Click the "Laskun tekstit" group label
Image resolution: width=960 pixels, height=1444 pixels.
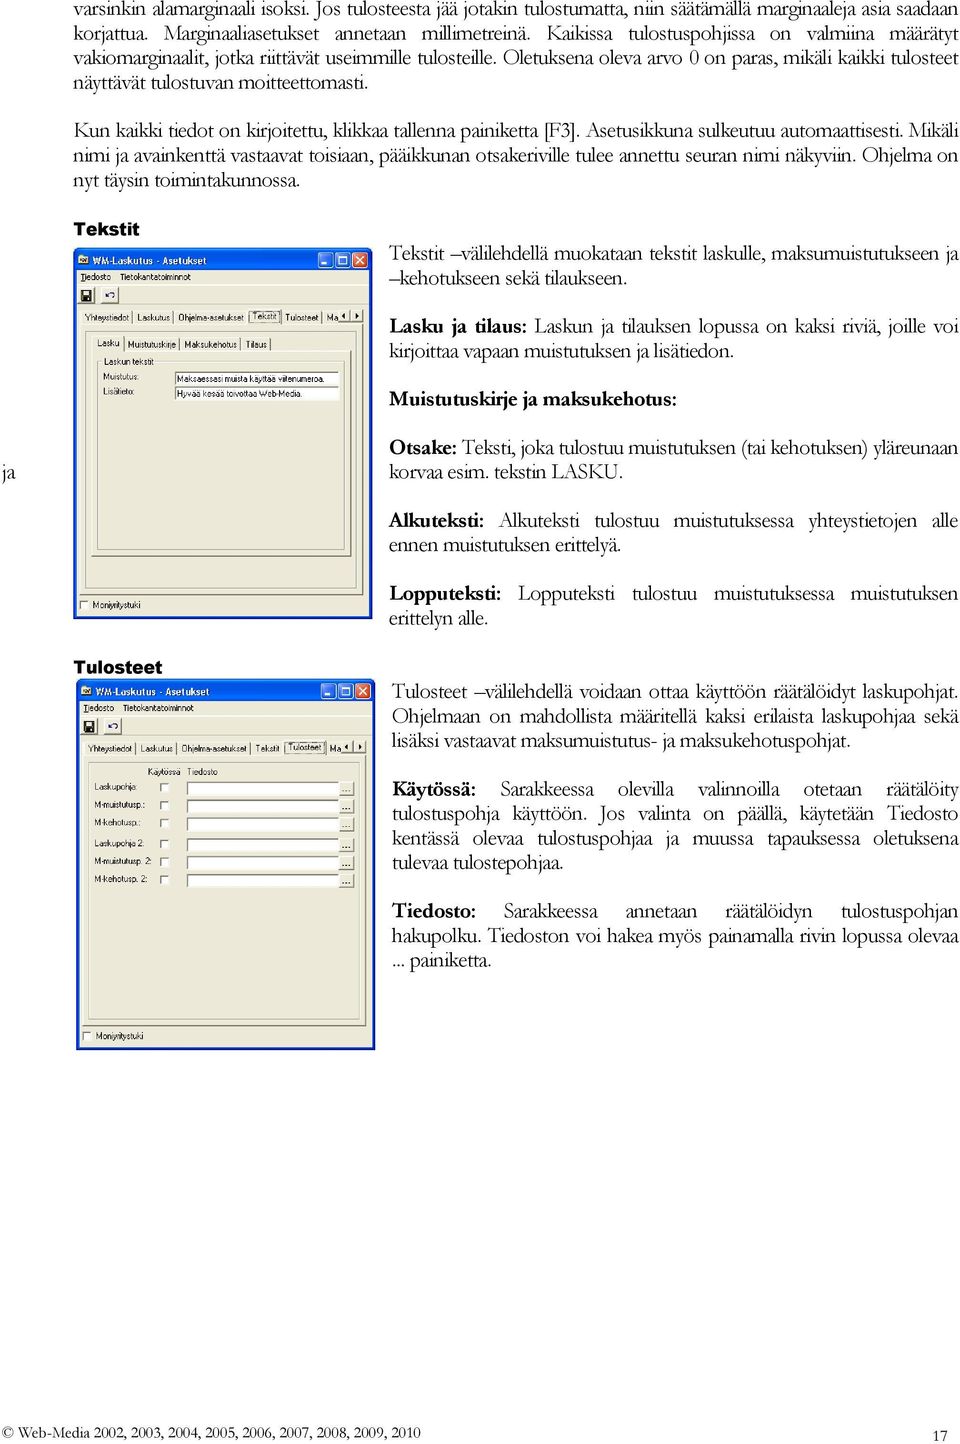coord(129,362)
